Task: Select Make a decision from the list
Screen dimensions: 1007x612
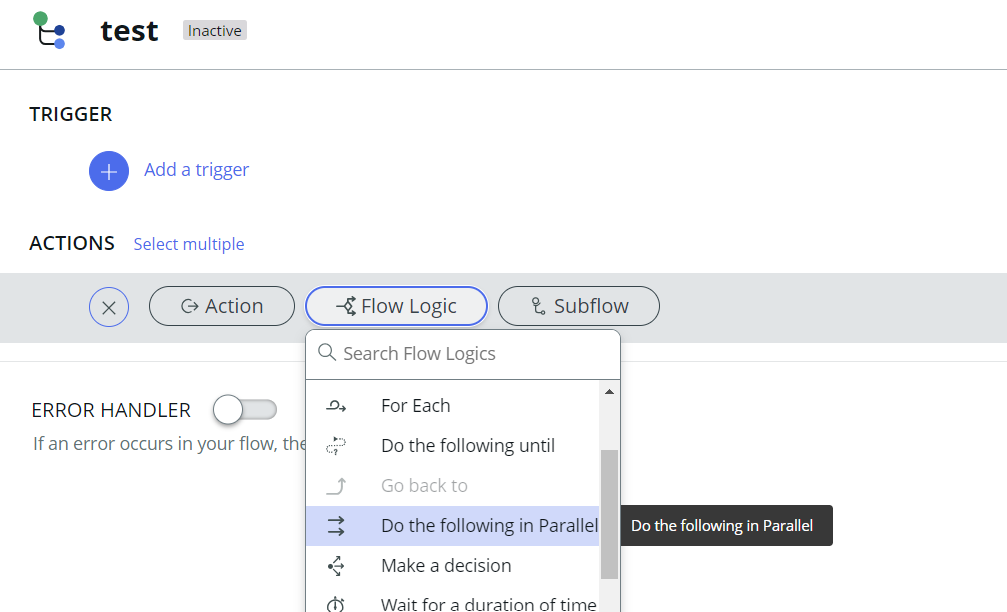Action: click(446, 565)
